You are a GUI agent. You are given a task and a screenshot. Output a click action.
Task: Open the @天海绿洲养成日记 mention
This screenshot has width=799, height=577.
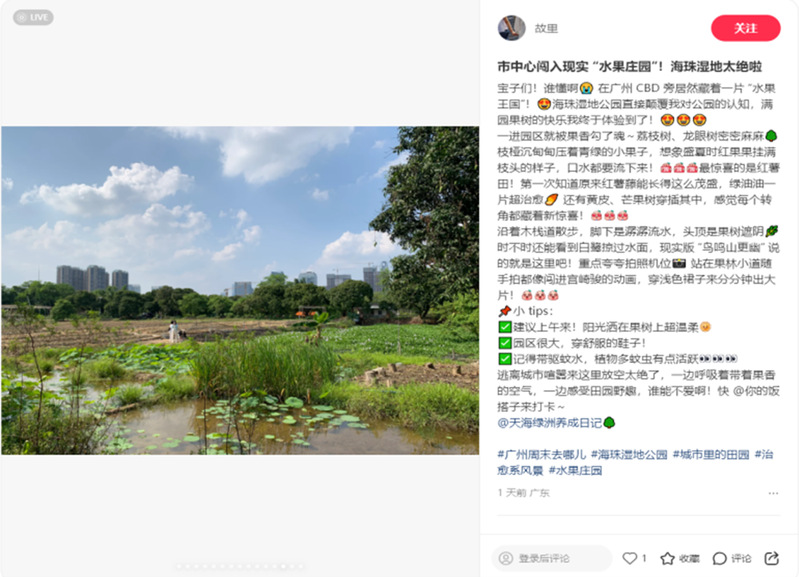(x=556, y=423)
